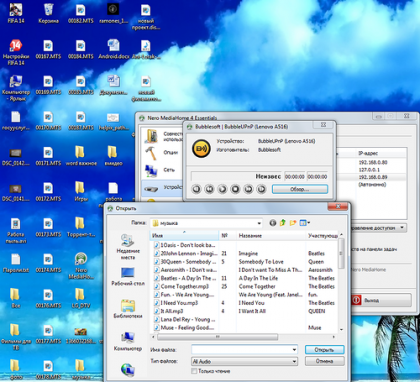
Task: Select the file 2John Lennon - Imagi...
Action: [185, 253]
